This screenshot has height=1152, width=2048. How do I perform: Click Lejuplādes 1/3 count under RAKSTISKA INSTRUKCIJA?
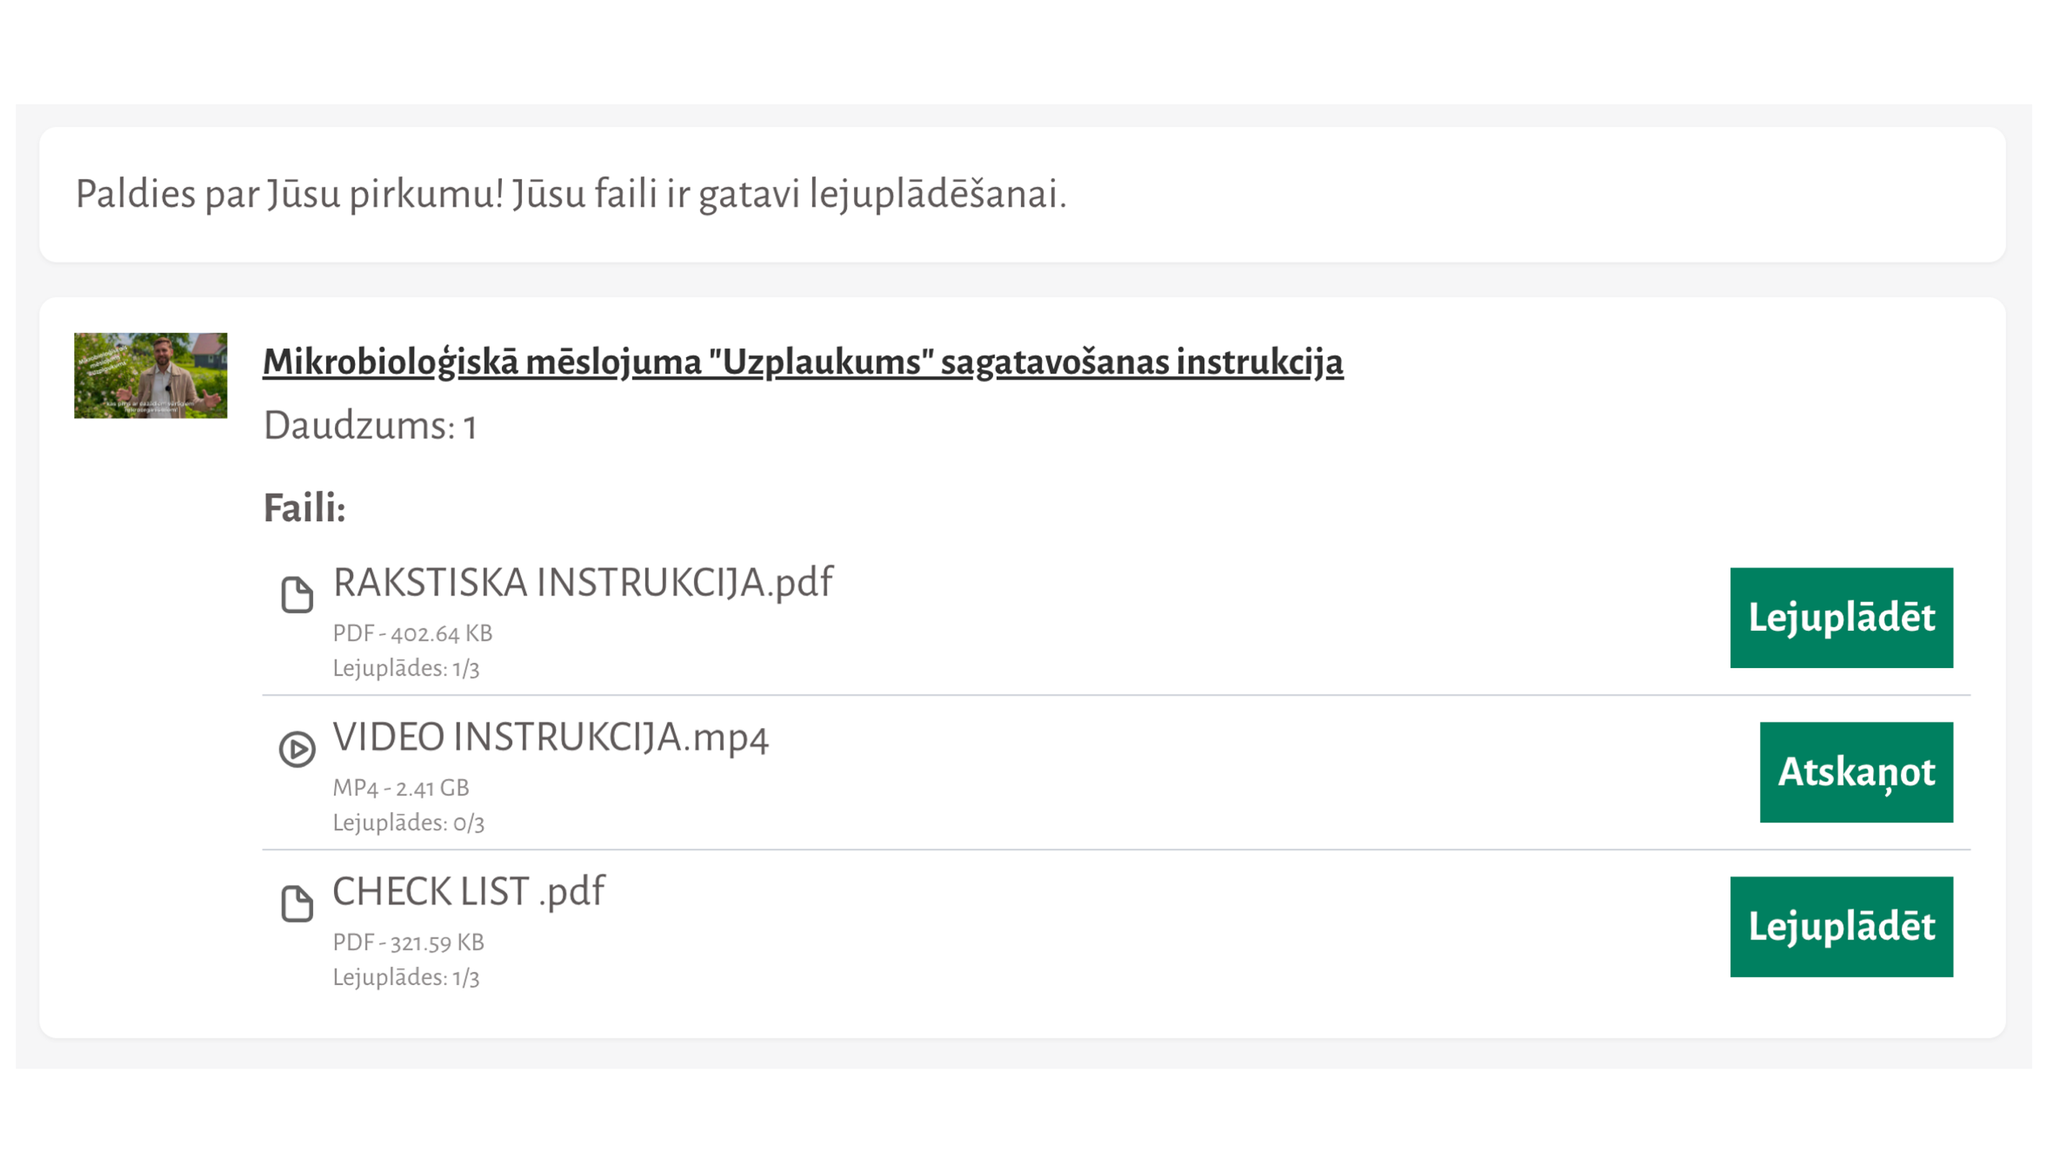(x=406, y=669)
